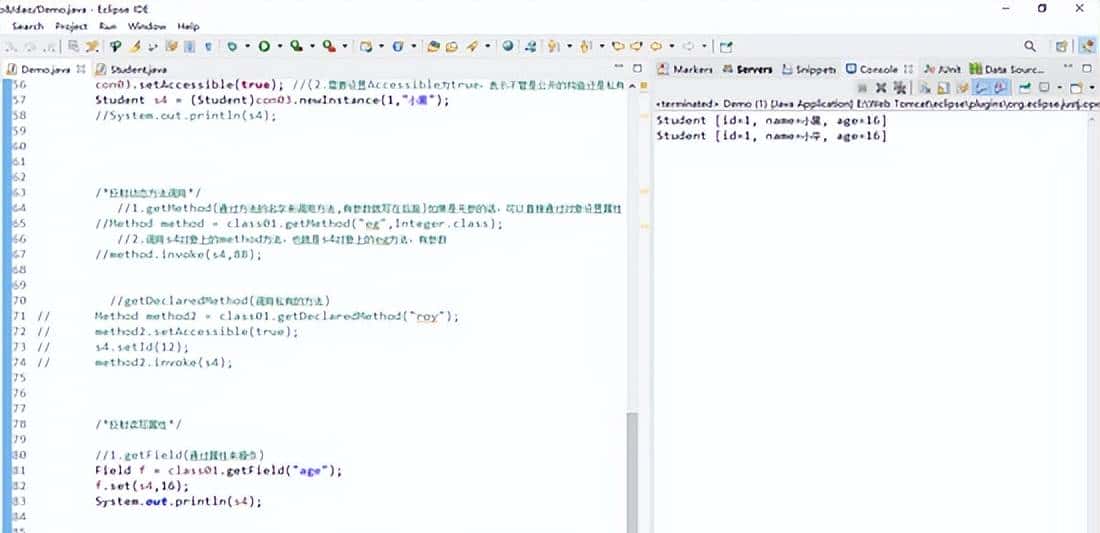Click the Open Console icon

(1076, 88)
